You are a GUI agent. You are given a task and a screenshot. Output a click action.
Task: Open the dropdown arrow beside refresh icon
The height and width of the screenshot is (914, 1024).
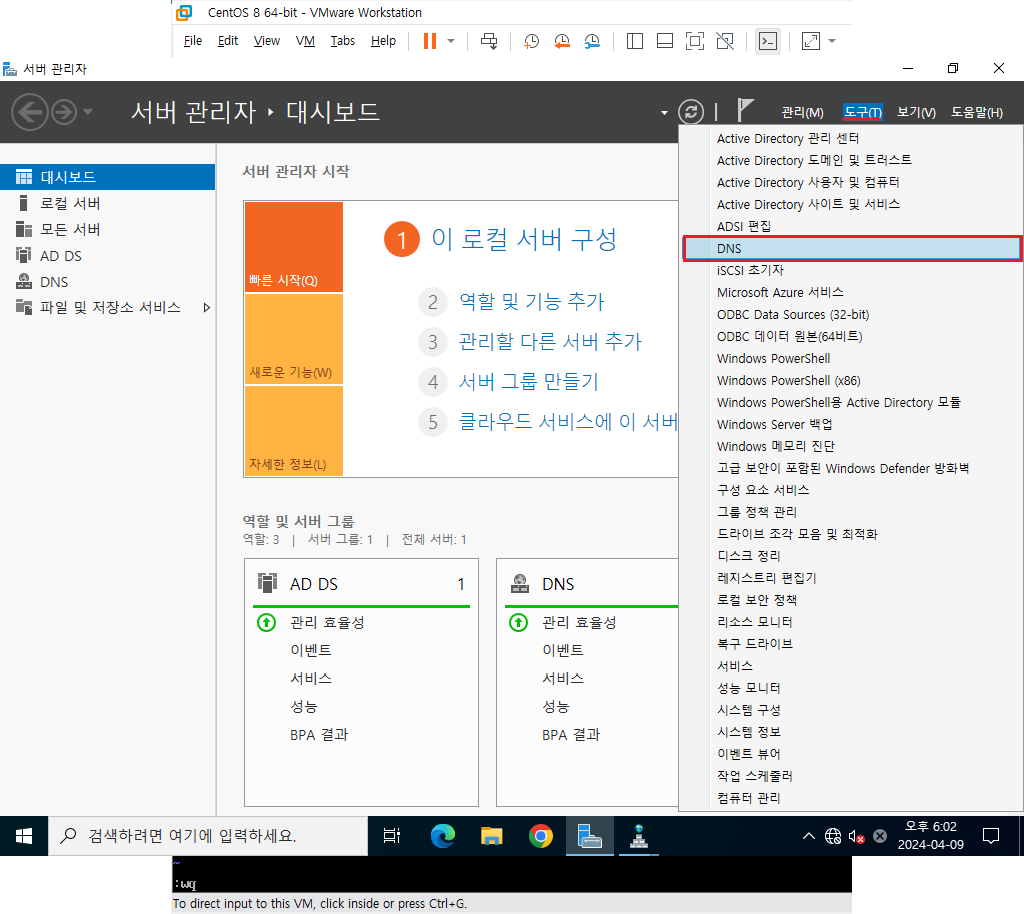[x=664, y=113]
